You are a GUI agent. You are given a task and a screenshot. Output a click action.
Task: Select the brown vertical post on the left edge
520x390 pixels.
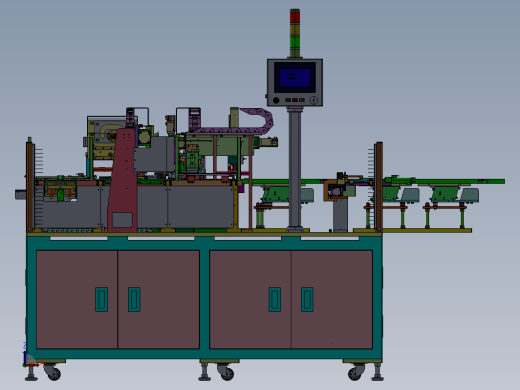(30, 186)
